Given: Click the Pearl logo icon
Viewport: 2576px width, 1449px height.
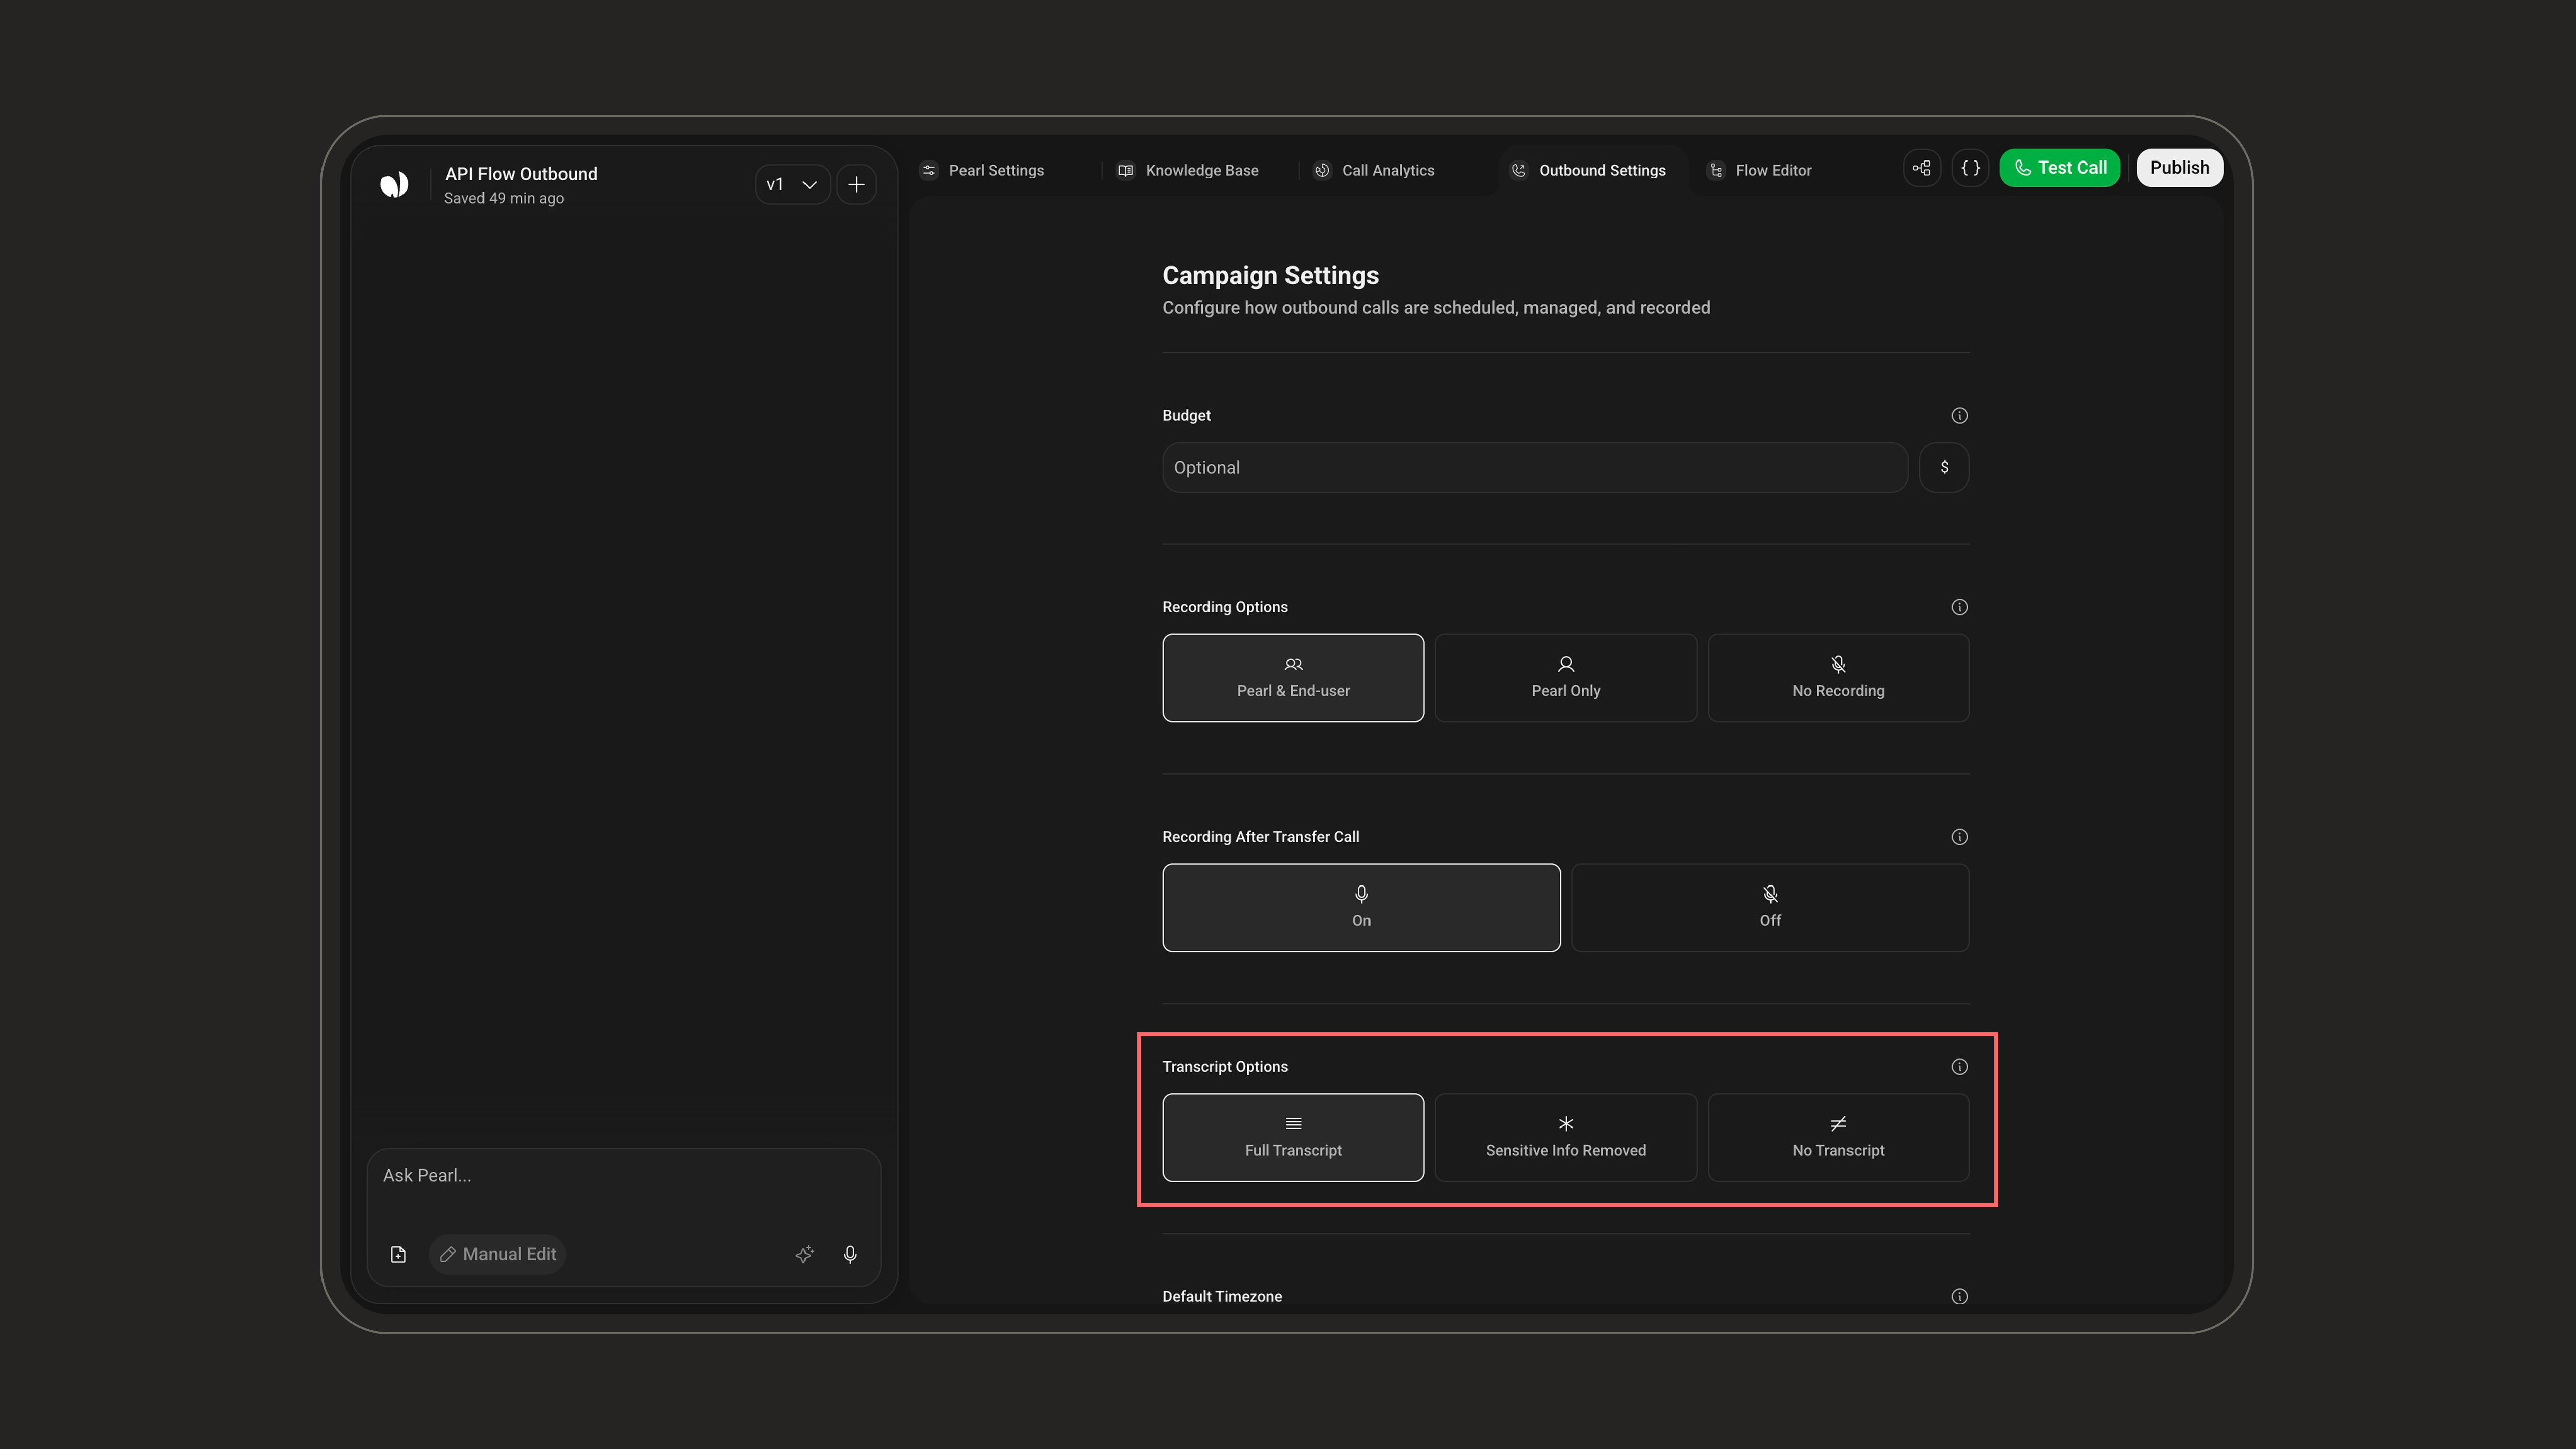Looking at the screenshot, I should (394, 184).
